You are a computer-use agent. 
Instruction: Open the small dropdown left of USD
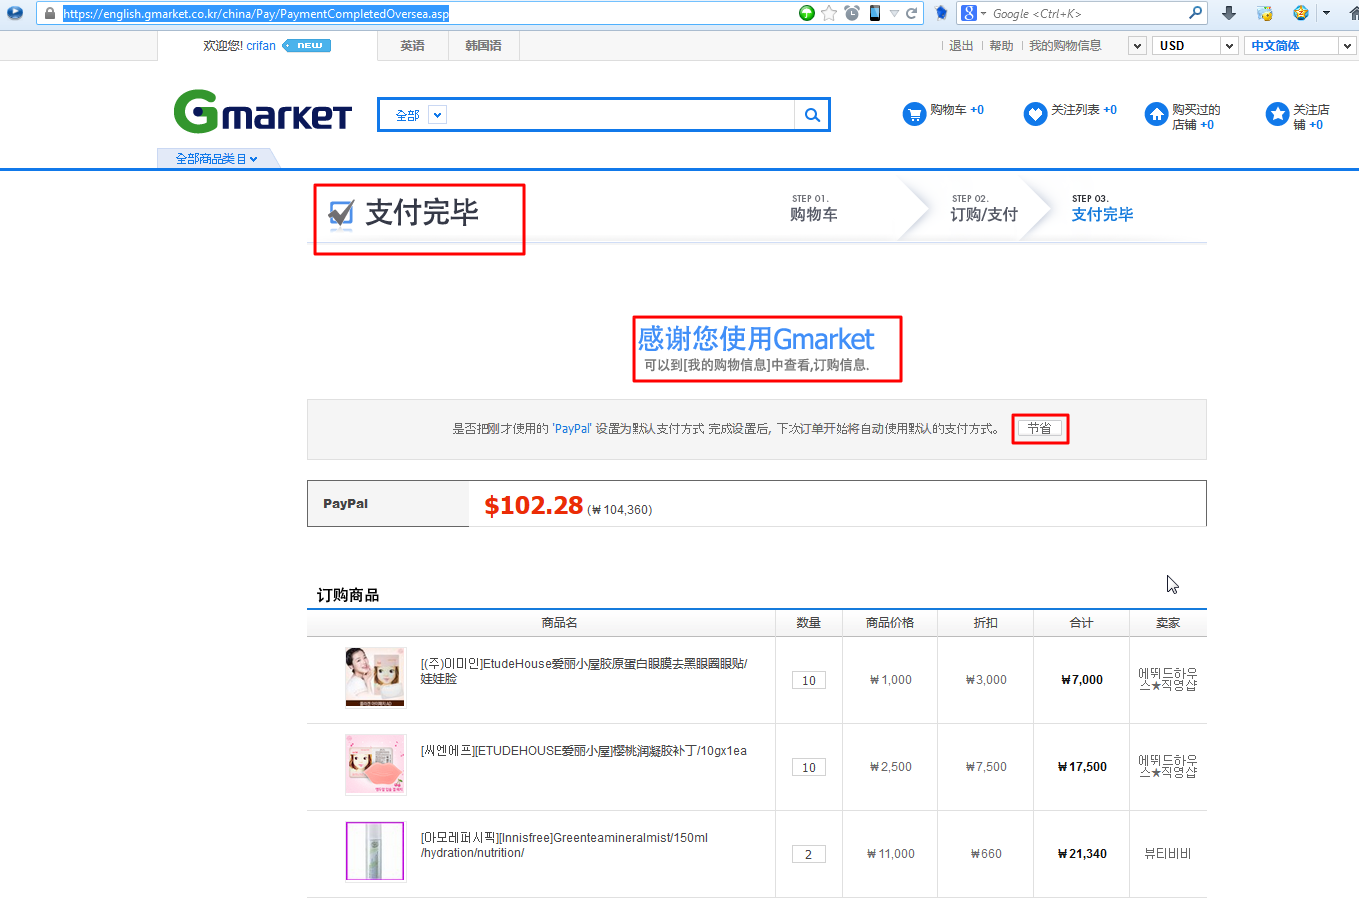[x=1137, y=46]
